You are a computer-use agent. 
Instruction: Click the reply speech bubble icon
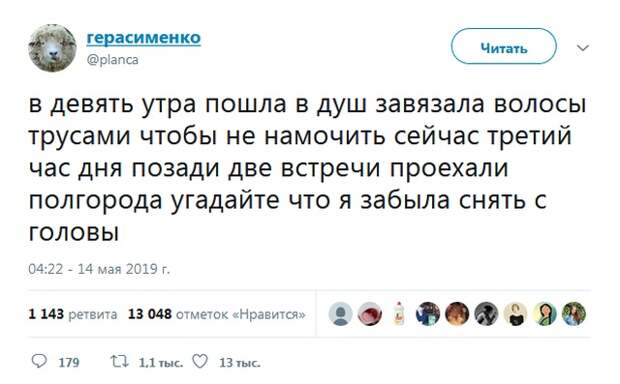click(x=39, y=361)
